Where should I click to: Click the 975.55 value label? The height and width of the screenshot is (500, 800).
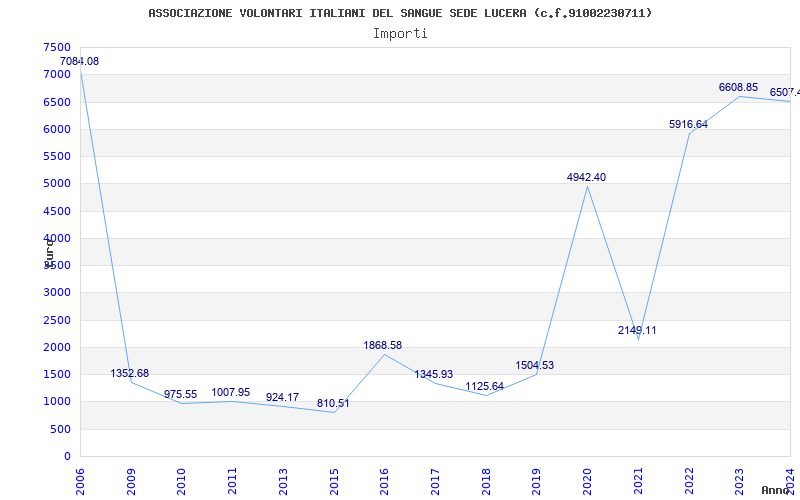[x=181, y=395]
